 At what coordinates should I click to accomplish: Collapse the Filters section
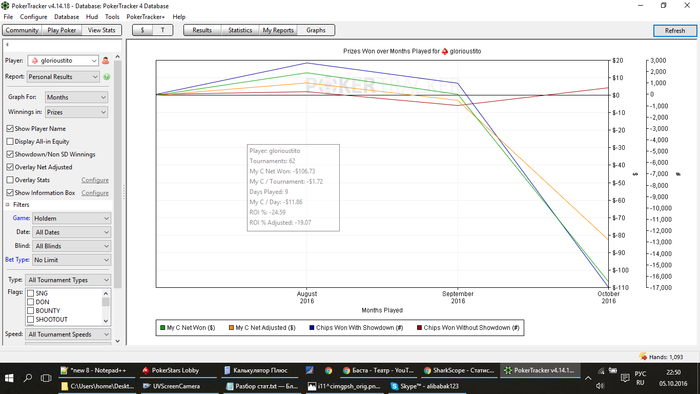(x=8, y=204)
